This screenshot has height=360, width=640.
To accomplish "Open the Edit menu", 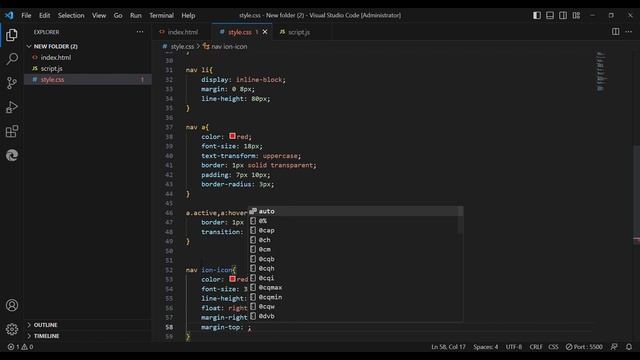I will click(x=44, y=16).
